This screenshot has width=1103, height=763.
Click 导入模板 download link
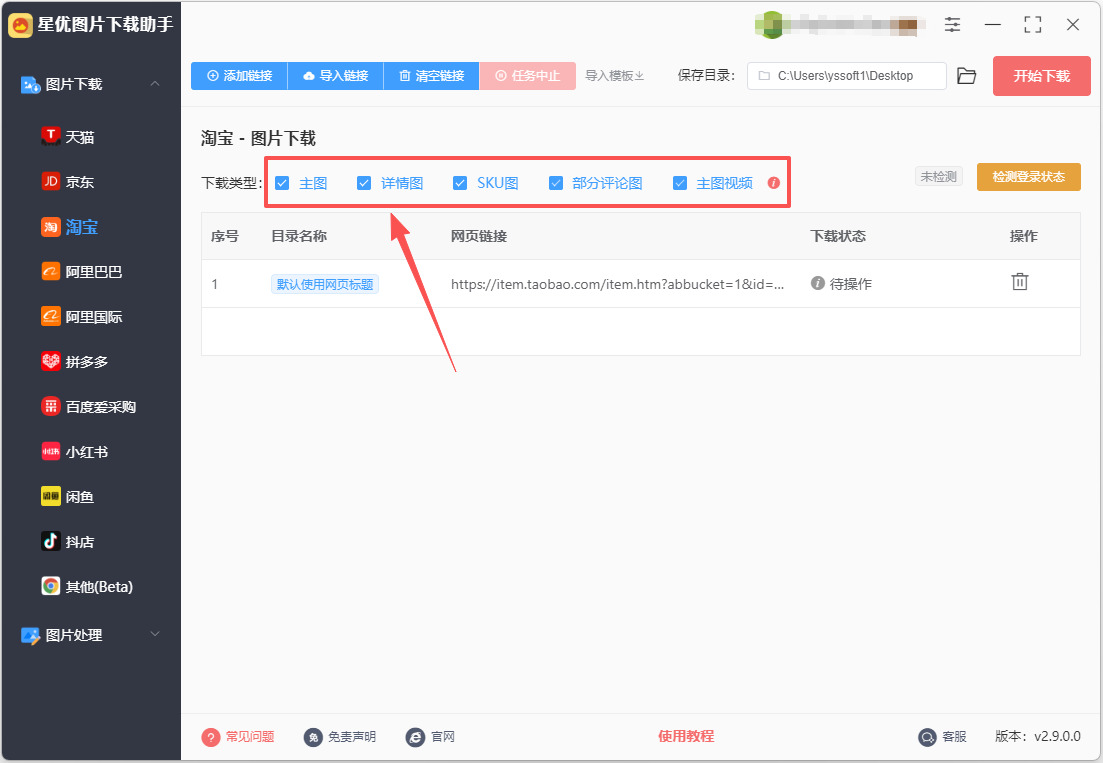[x=615, y=76]
